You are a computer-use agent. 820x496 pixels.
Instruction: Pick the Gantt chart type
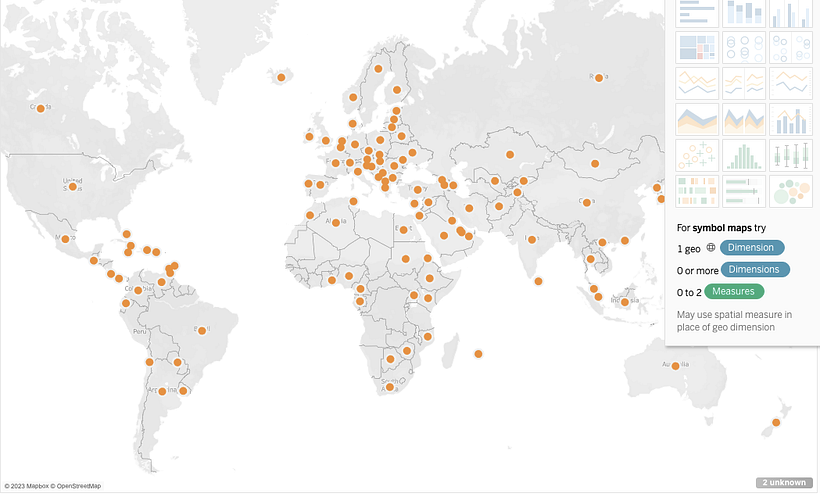click(x=697, y=191)
